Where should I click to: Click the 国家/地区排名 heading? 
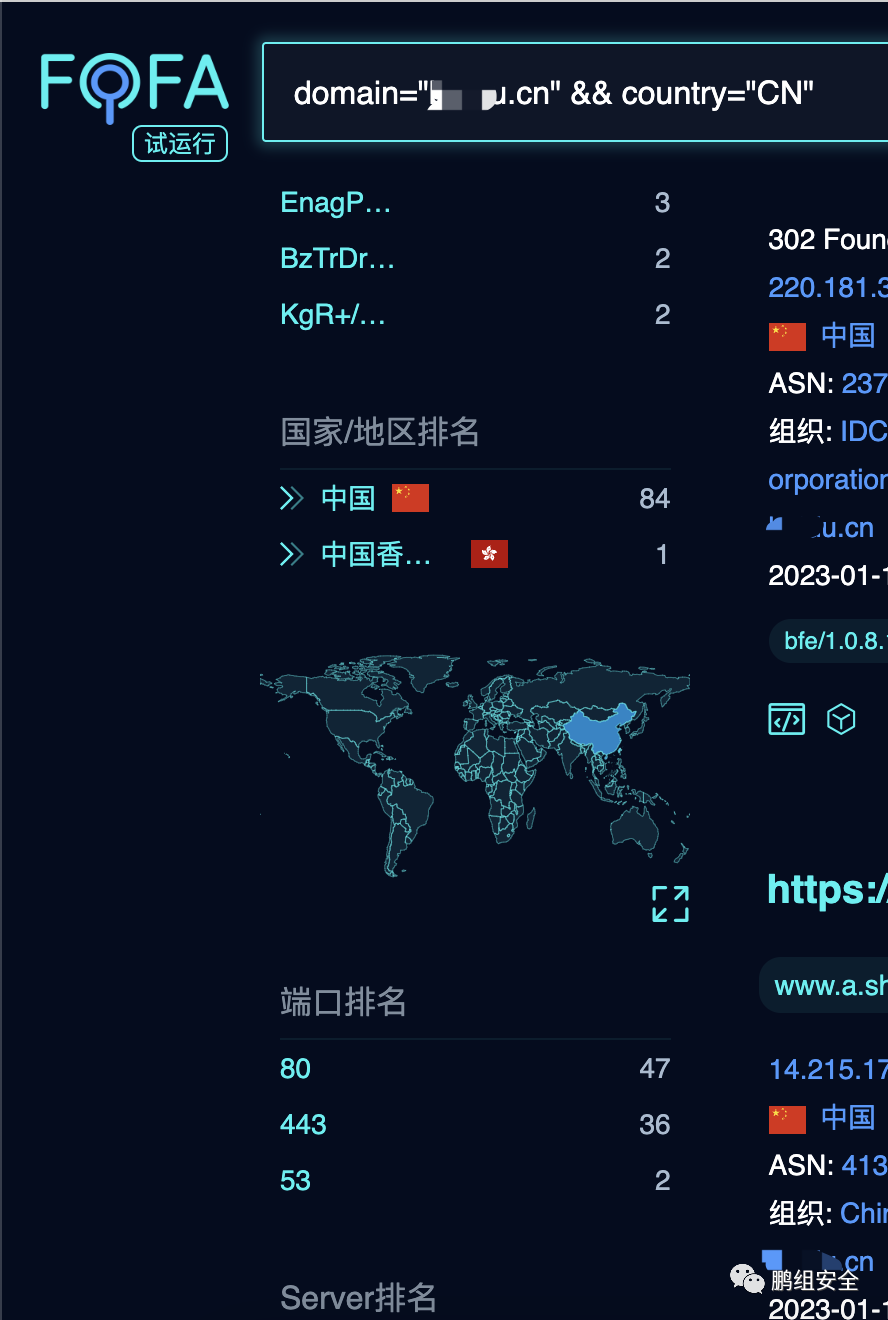tap(380, 432)
